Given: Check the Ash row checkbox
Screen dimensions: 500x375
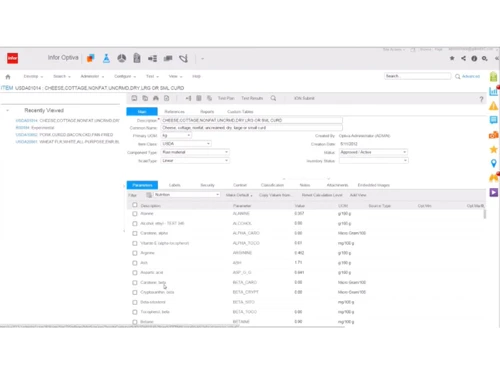Looking at the screenshot, I should tap(135, 263).
